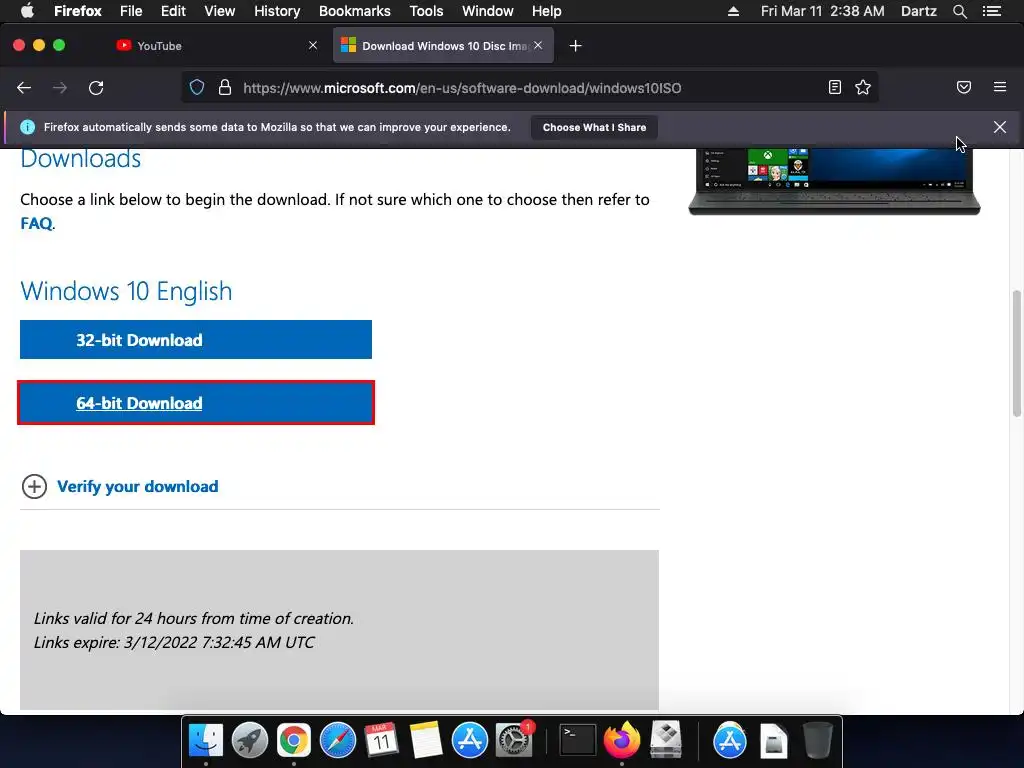
Task: Open the History menu
Action: pos(277,11)
